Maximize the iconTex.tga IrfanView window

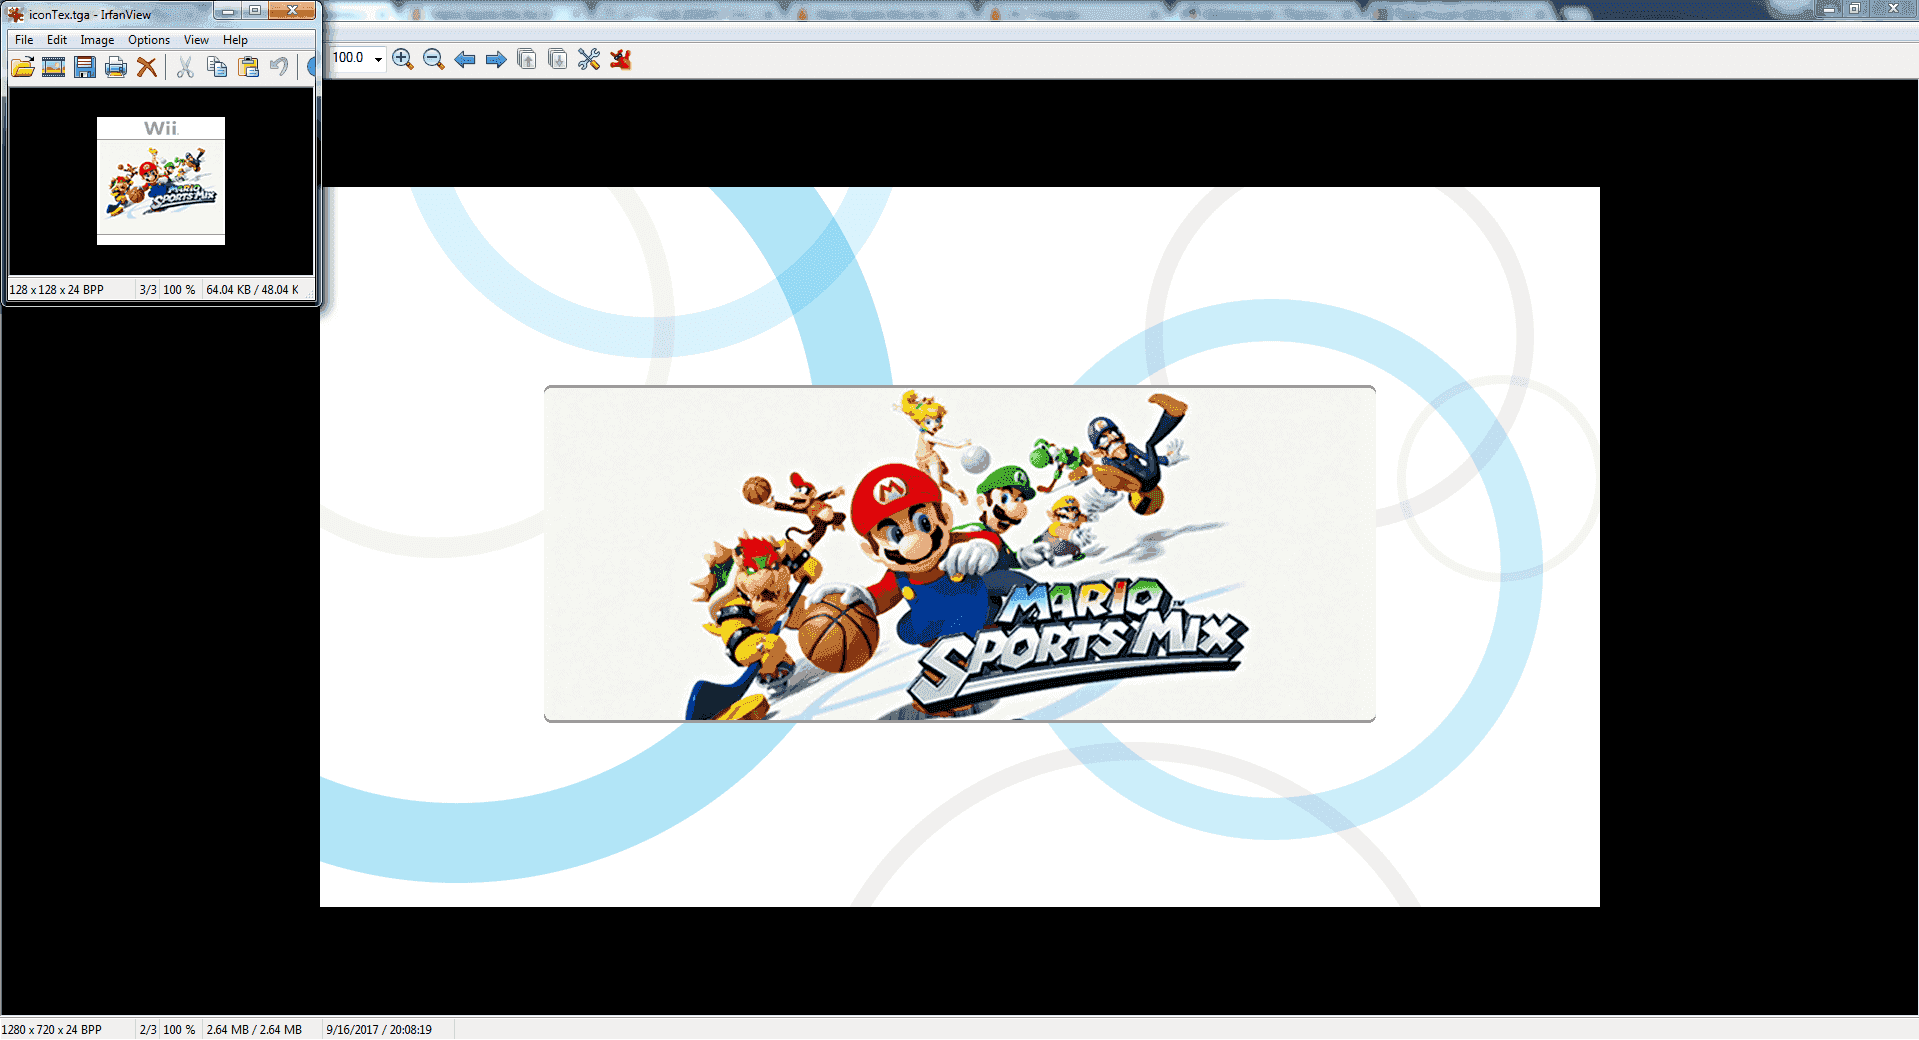click(x=255, y=11)
